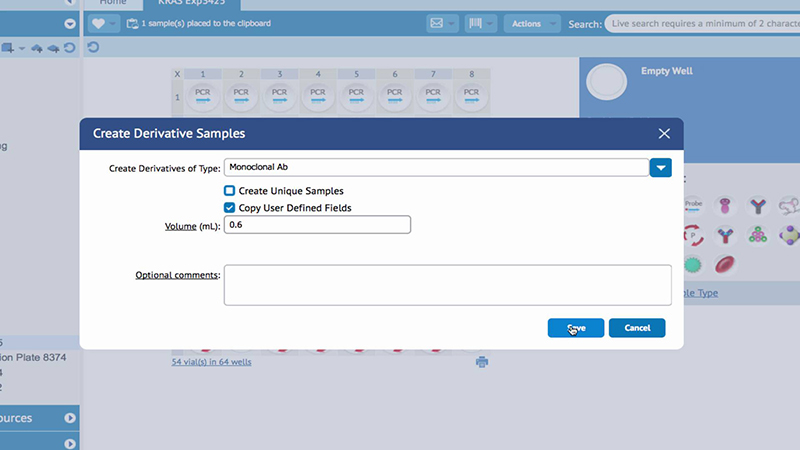Select the circular P plasmid sample icon
This screenshot has height=450, width=800.
coord(693,235)
